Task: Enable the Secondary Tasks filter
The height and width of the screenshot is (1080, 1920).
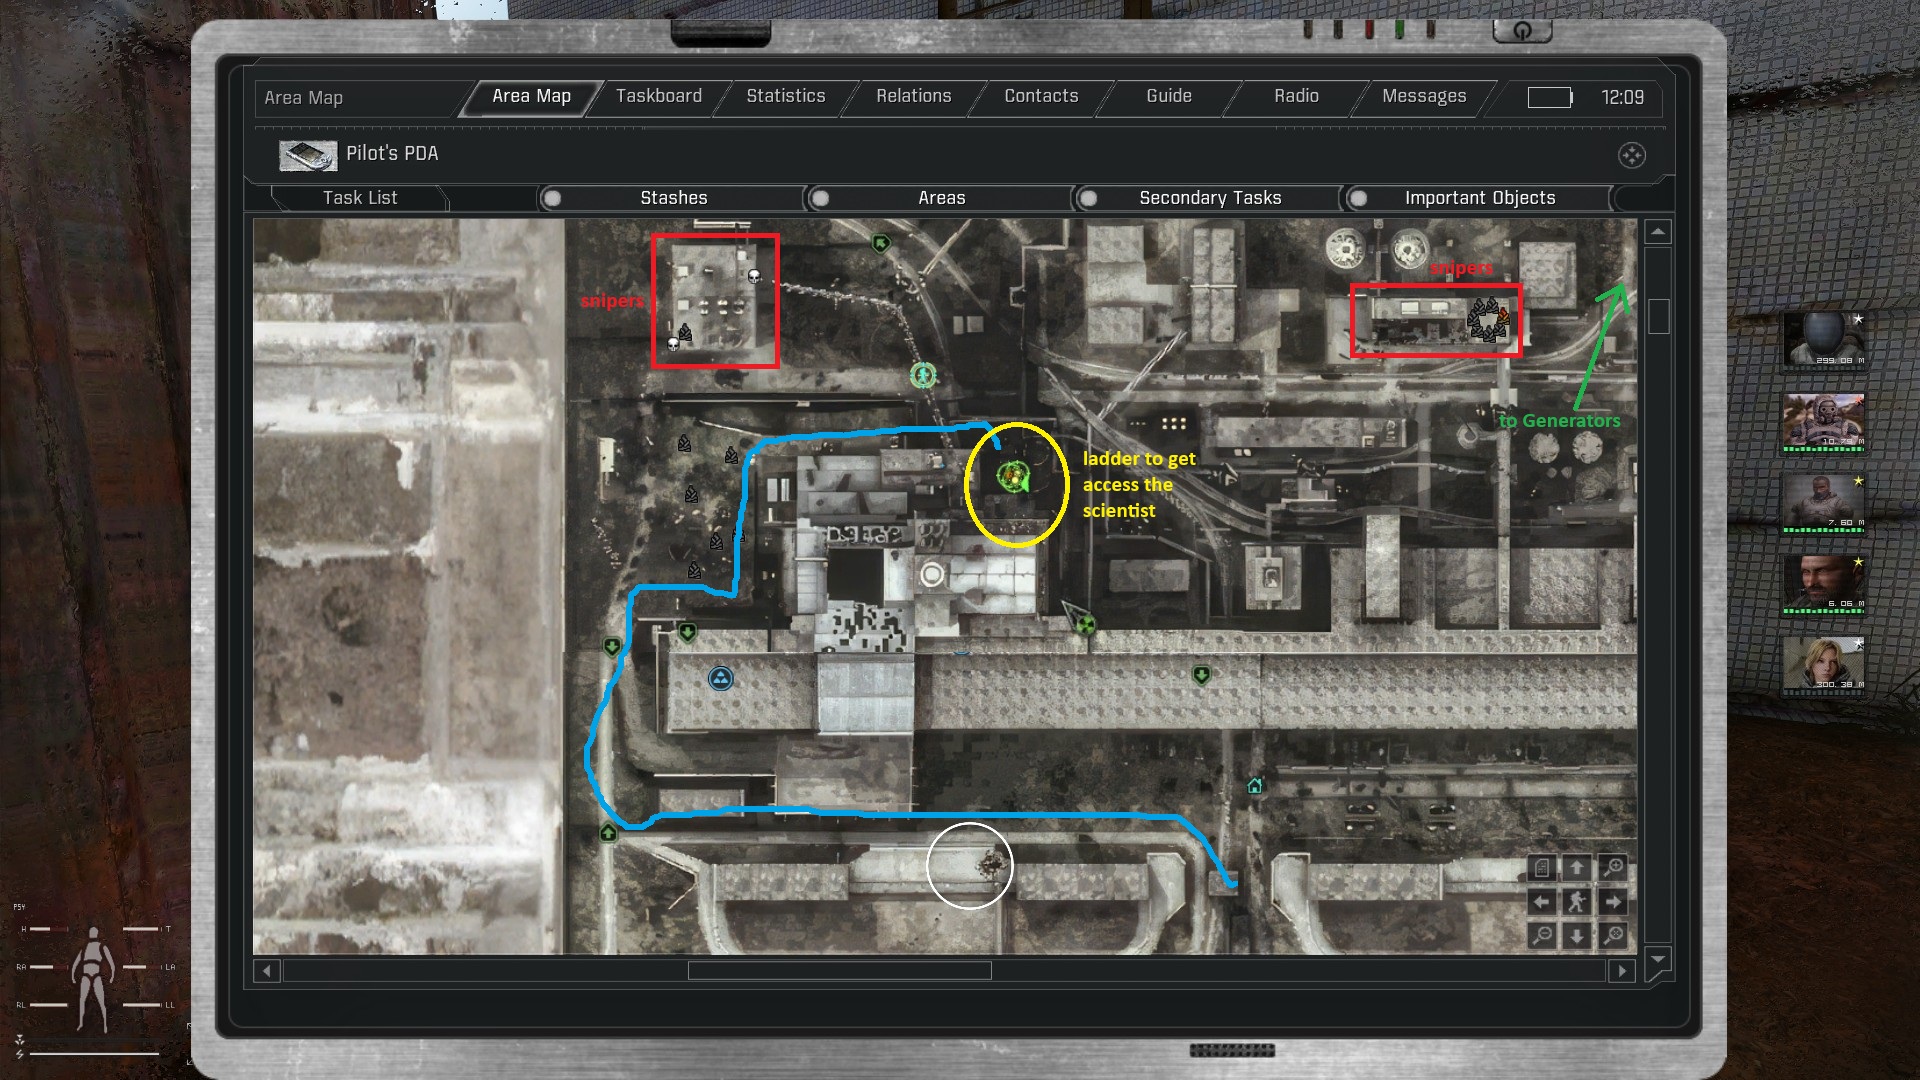Action: 1089,198
